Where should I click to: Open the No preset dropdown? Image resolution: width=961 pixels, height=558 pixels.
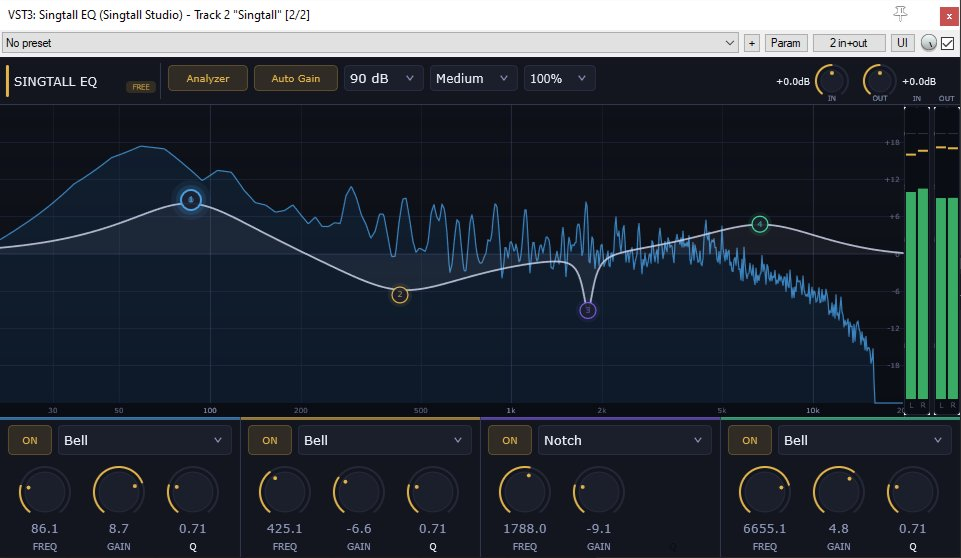370,43
